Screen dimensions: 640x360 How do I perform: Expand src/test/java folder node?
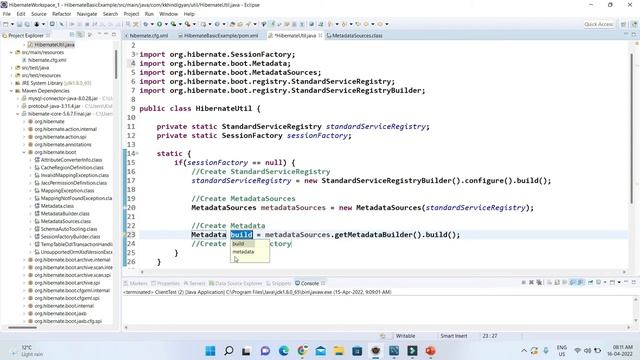[x=11, y=68]
